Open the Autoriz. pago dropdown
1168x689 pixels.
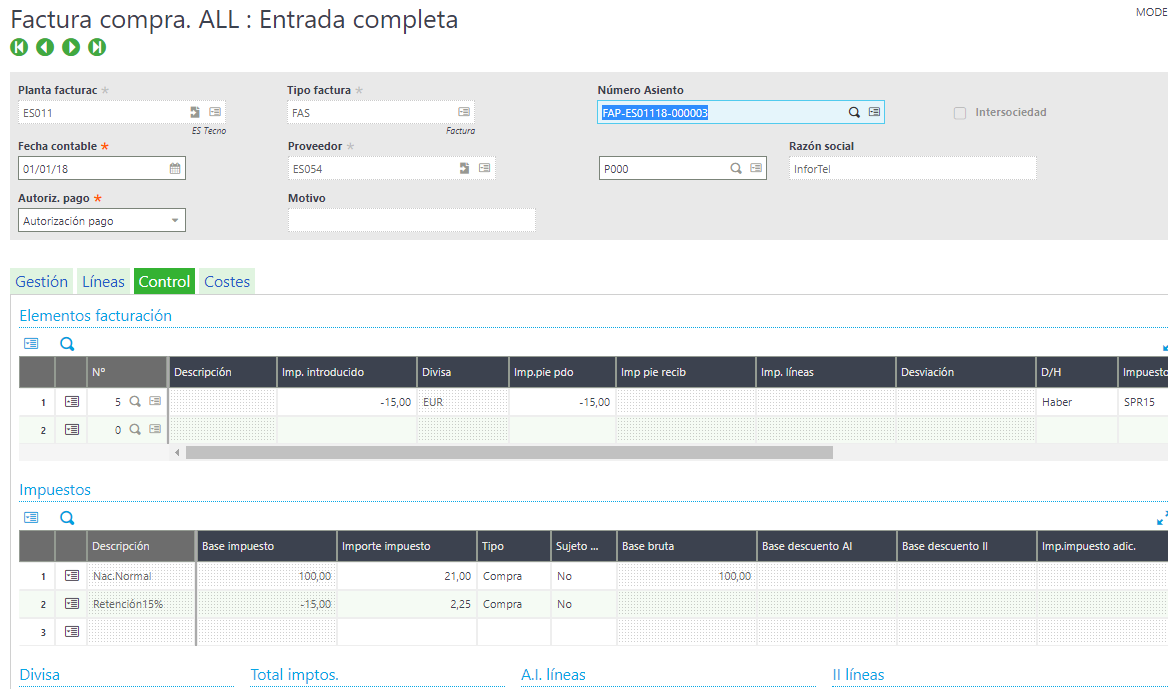tap(102, 220)
